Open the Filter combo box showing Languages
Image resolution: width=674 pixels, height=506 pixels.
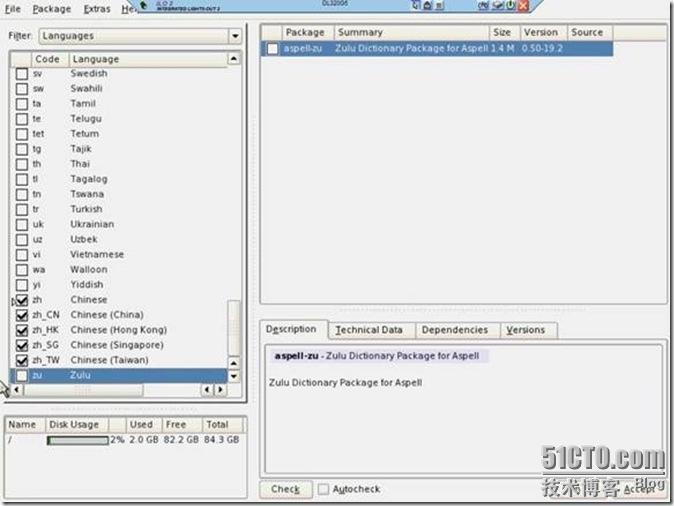click(140, 36)
